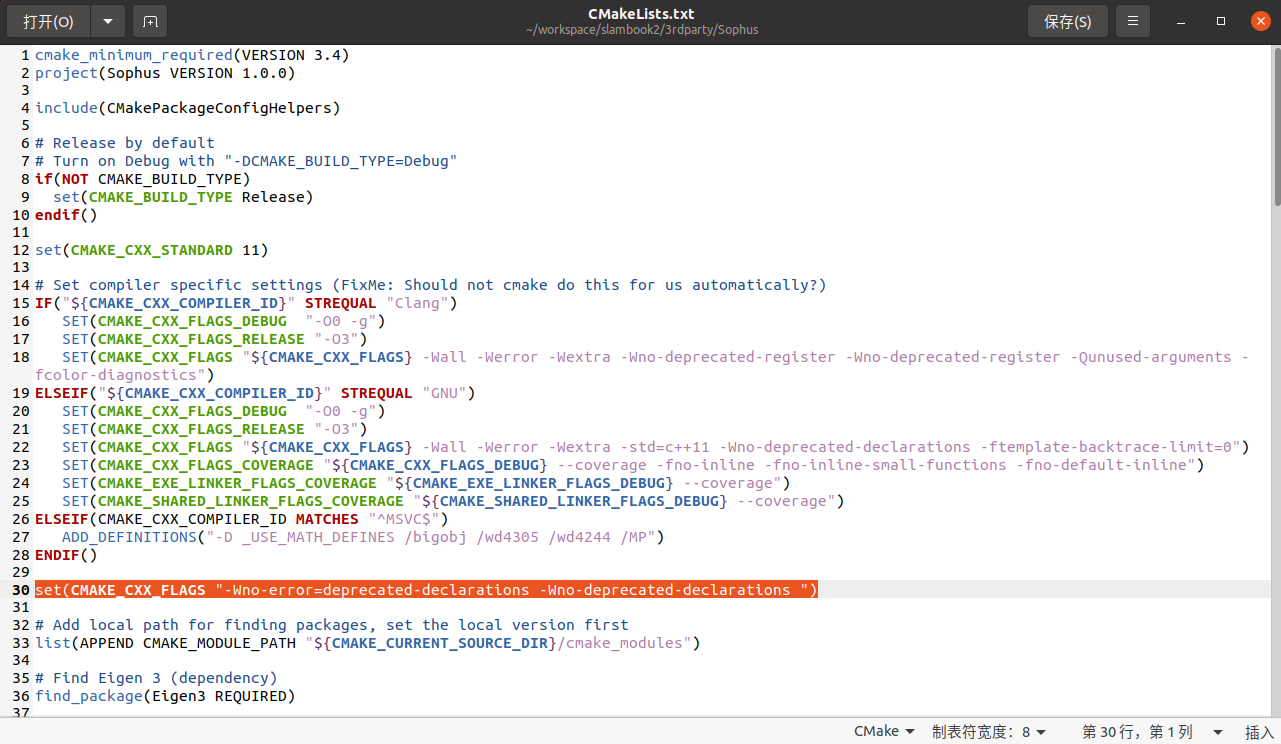Close the gedit window
Image resolution: width=1281 pixels, height=744 pixels.
tap(1259, 21)
